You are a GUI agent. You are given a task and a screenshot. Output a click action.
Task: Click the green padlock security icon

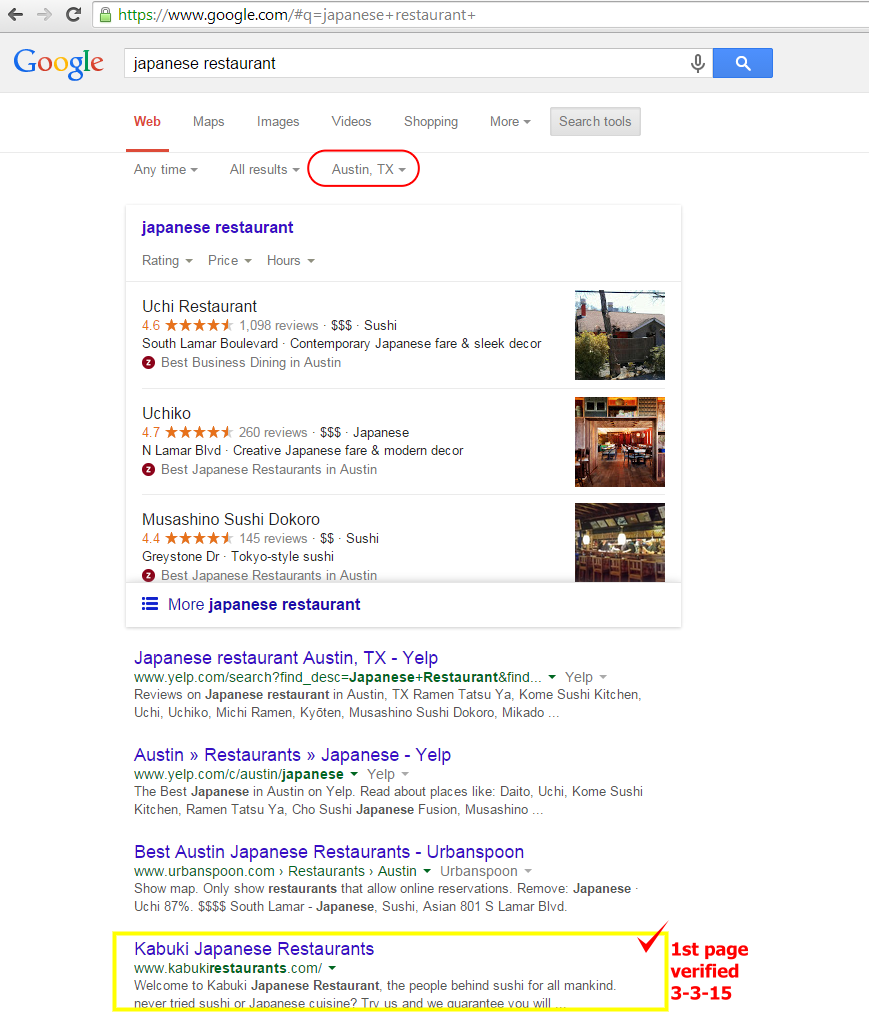[106, 15]
